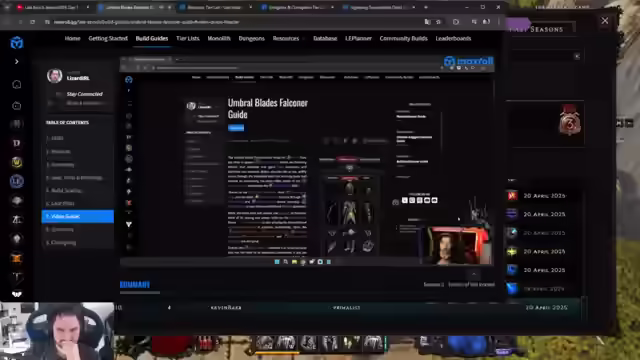Expand the left sidebar with the chevron arrow
640x360 pixels.
click(x=17, y=62)
